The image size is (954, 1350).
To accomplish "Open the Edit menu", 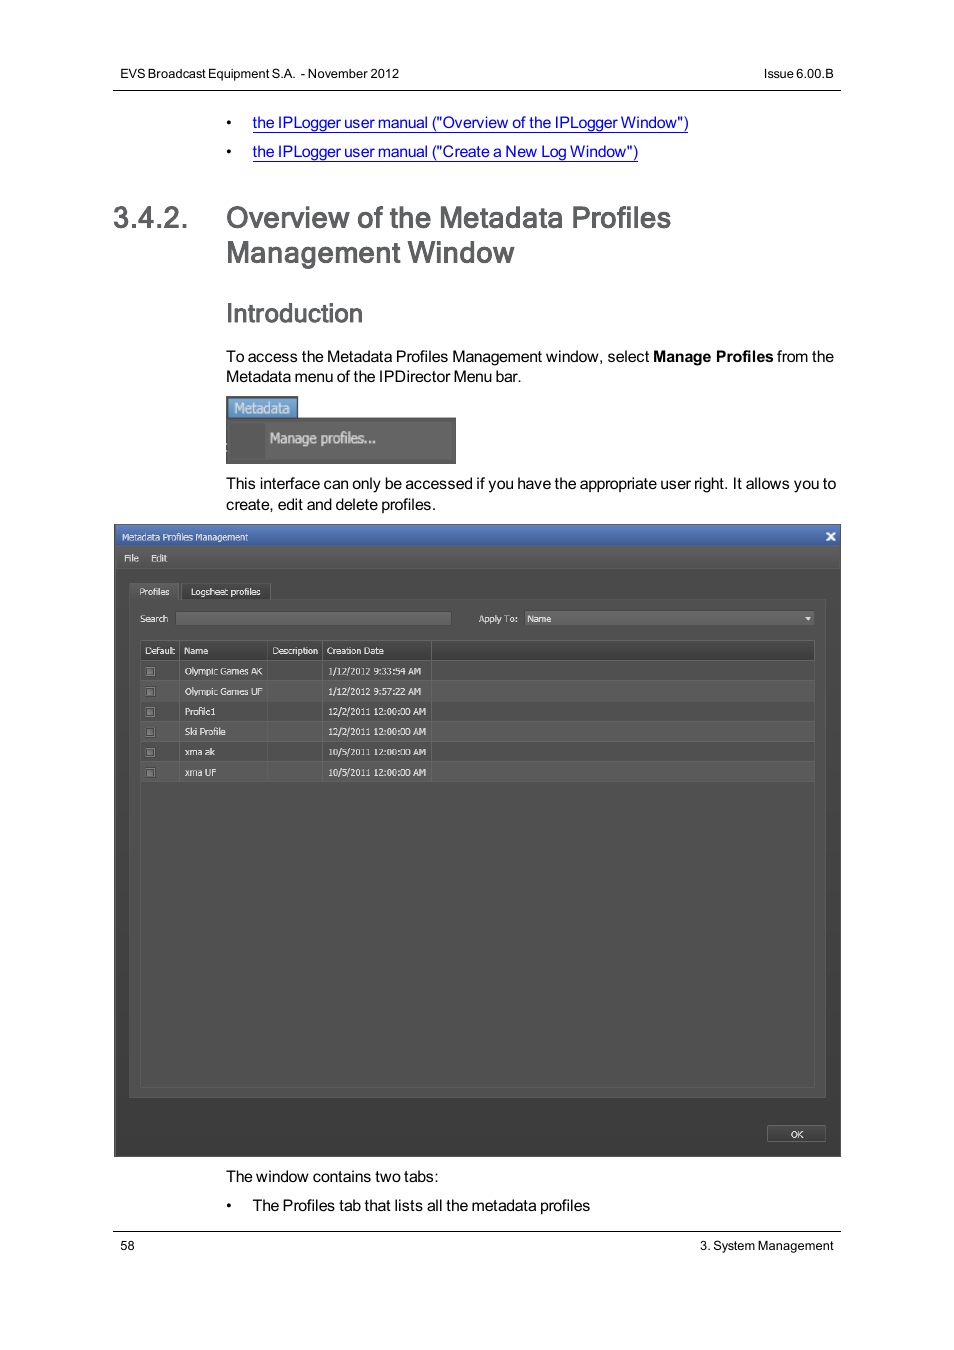I will pyautogui.click(x=159, y=558).
